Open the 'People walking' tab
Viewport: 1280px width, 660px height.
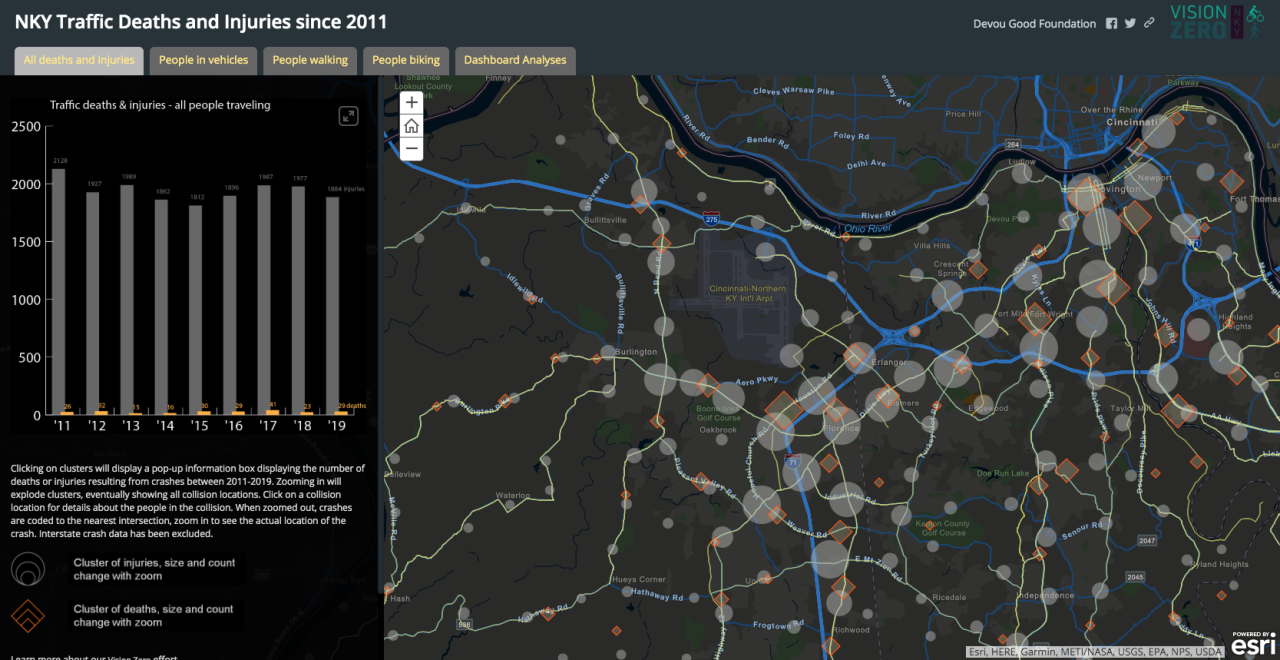coord(310,60)
